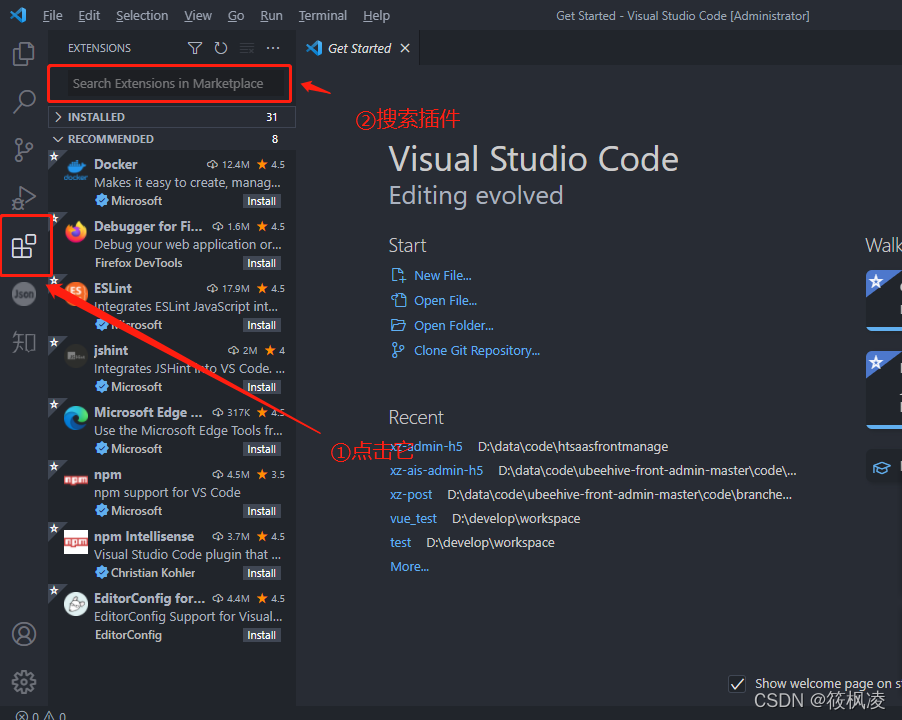Screen dimensions: 902x720
Task: Select the Extensions icon in the activity bar
Action: (x=23, y=246)
